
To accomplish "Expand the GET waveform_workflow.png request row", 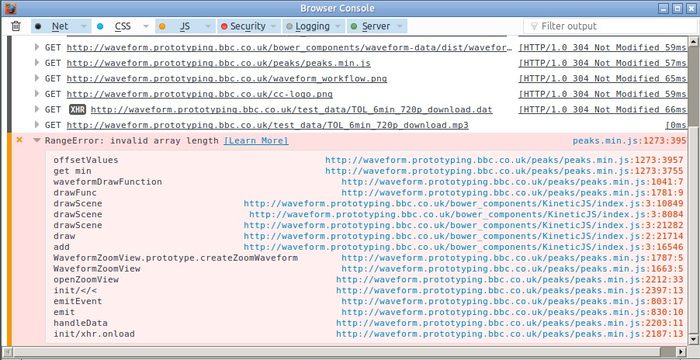I will [x=37, y=79].
